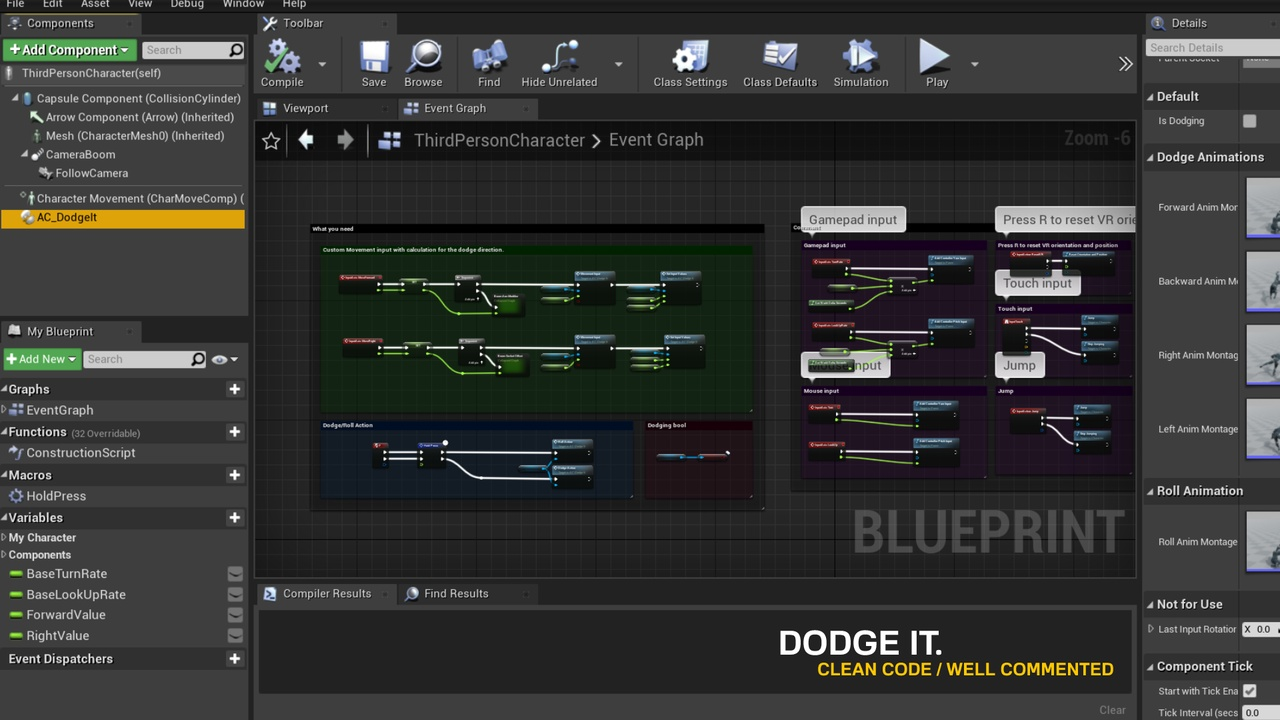This screenshot has height=720, width=1280.
Task: Focus the Search Details field
Action: click(x=1212, y=48)
